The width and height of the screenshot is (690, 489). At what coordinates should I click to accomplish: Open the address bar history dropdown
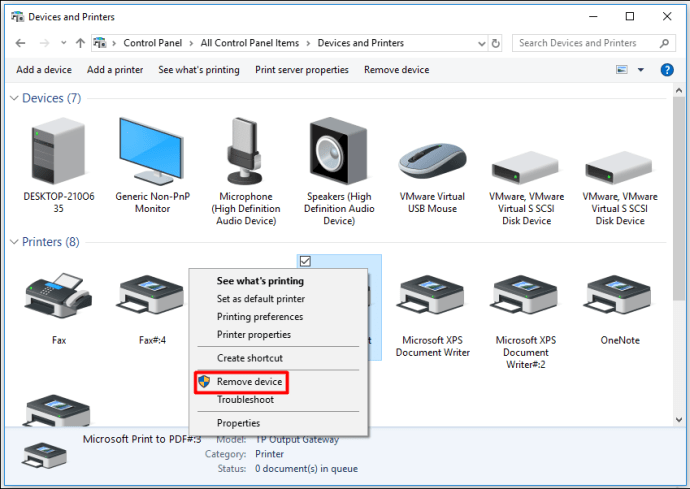(x=481, y=43)
